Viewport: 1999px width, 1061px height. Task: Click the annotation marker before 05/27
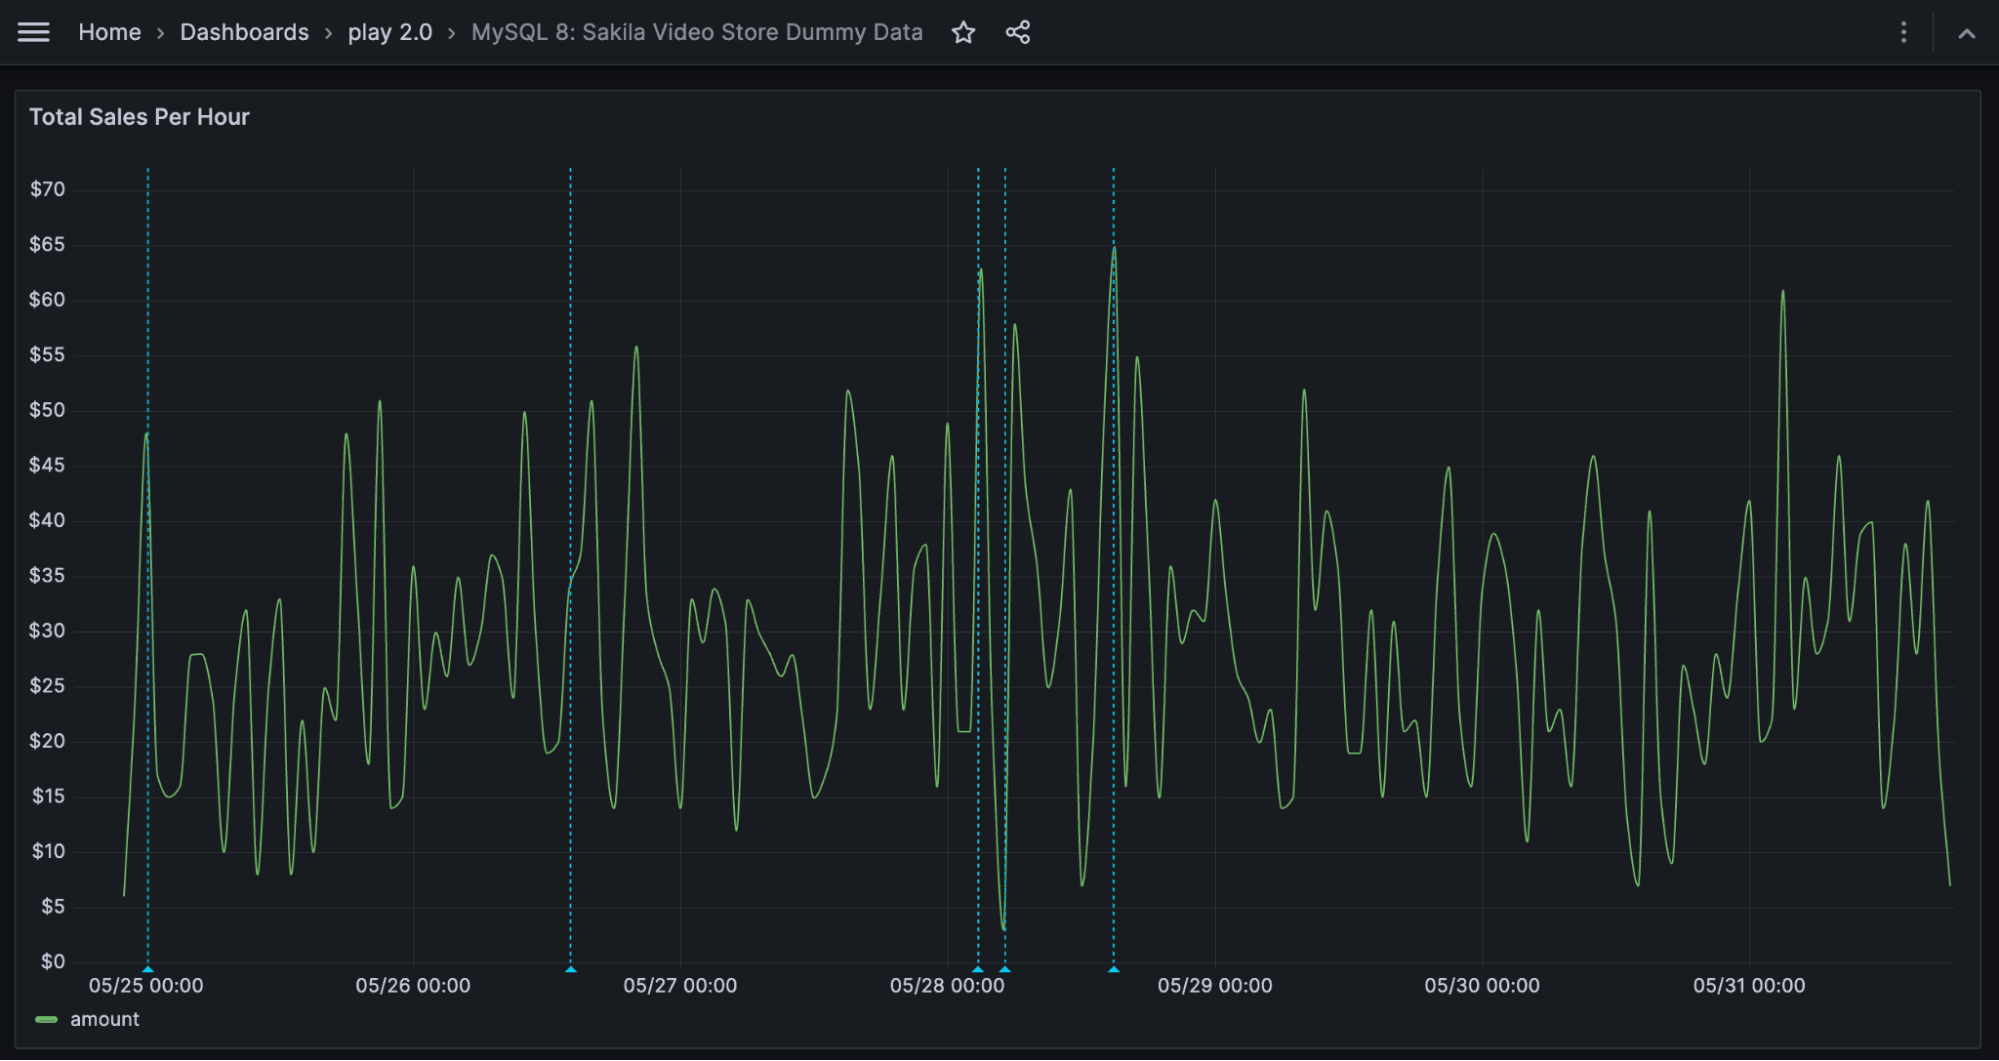tap(571, 968)
